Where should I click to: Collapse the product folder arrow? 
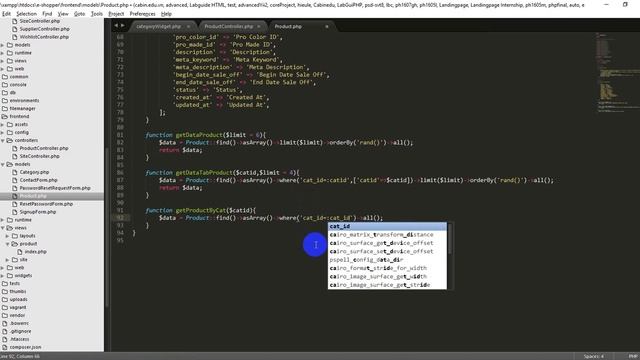7,244
